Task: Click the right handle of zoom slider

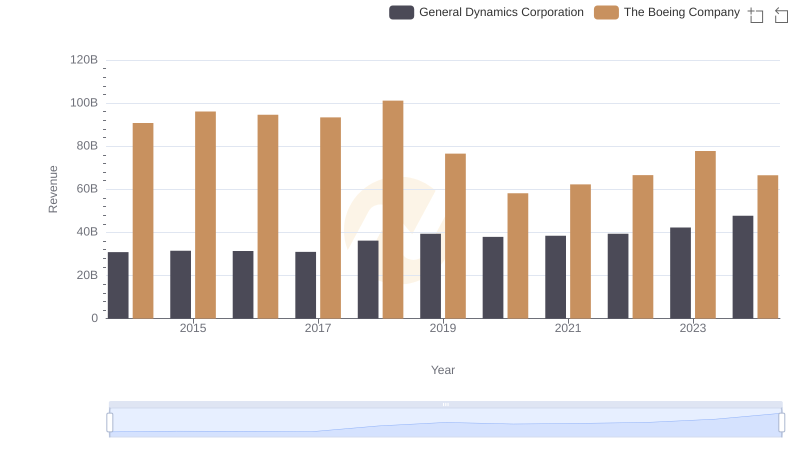Action: 781,423
